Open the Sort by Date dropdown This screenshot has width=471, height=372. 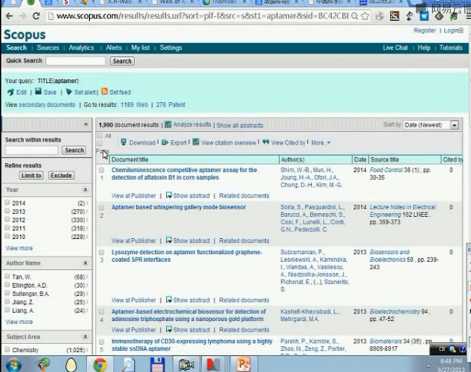click(x=431, y=125)
